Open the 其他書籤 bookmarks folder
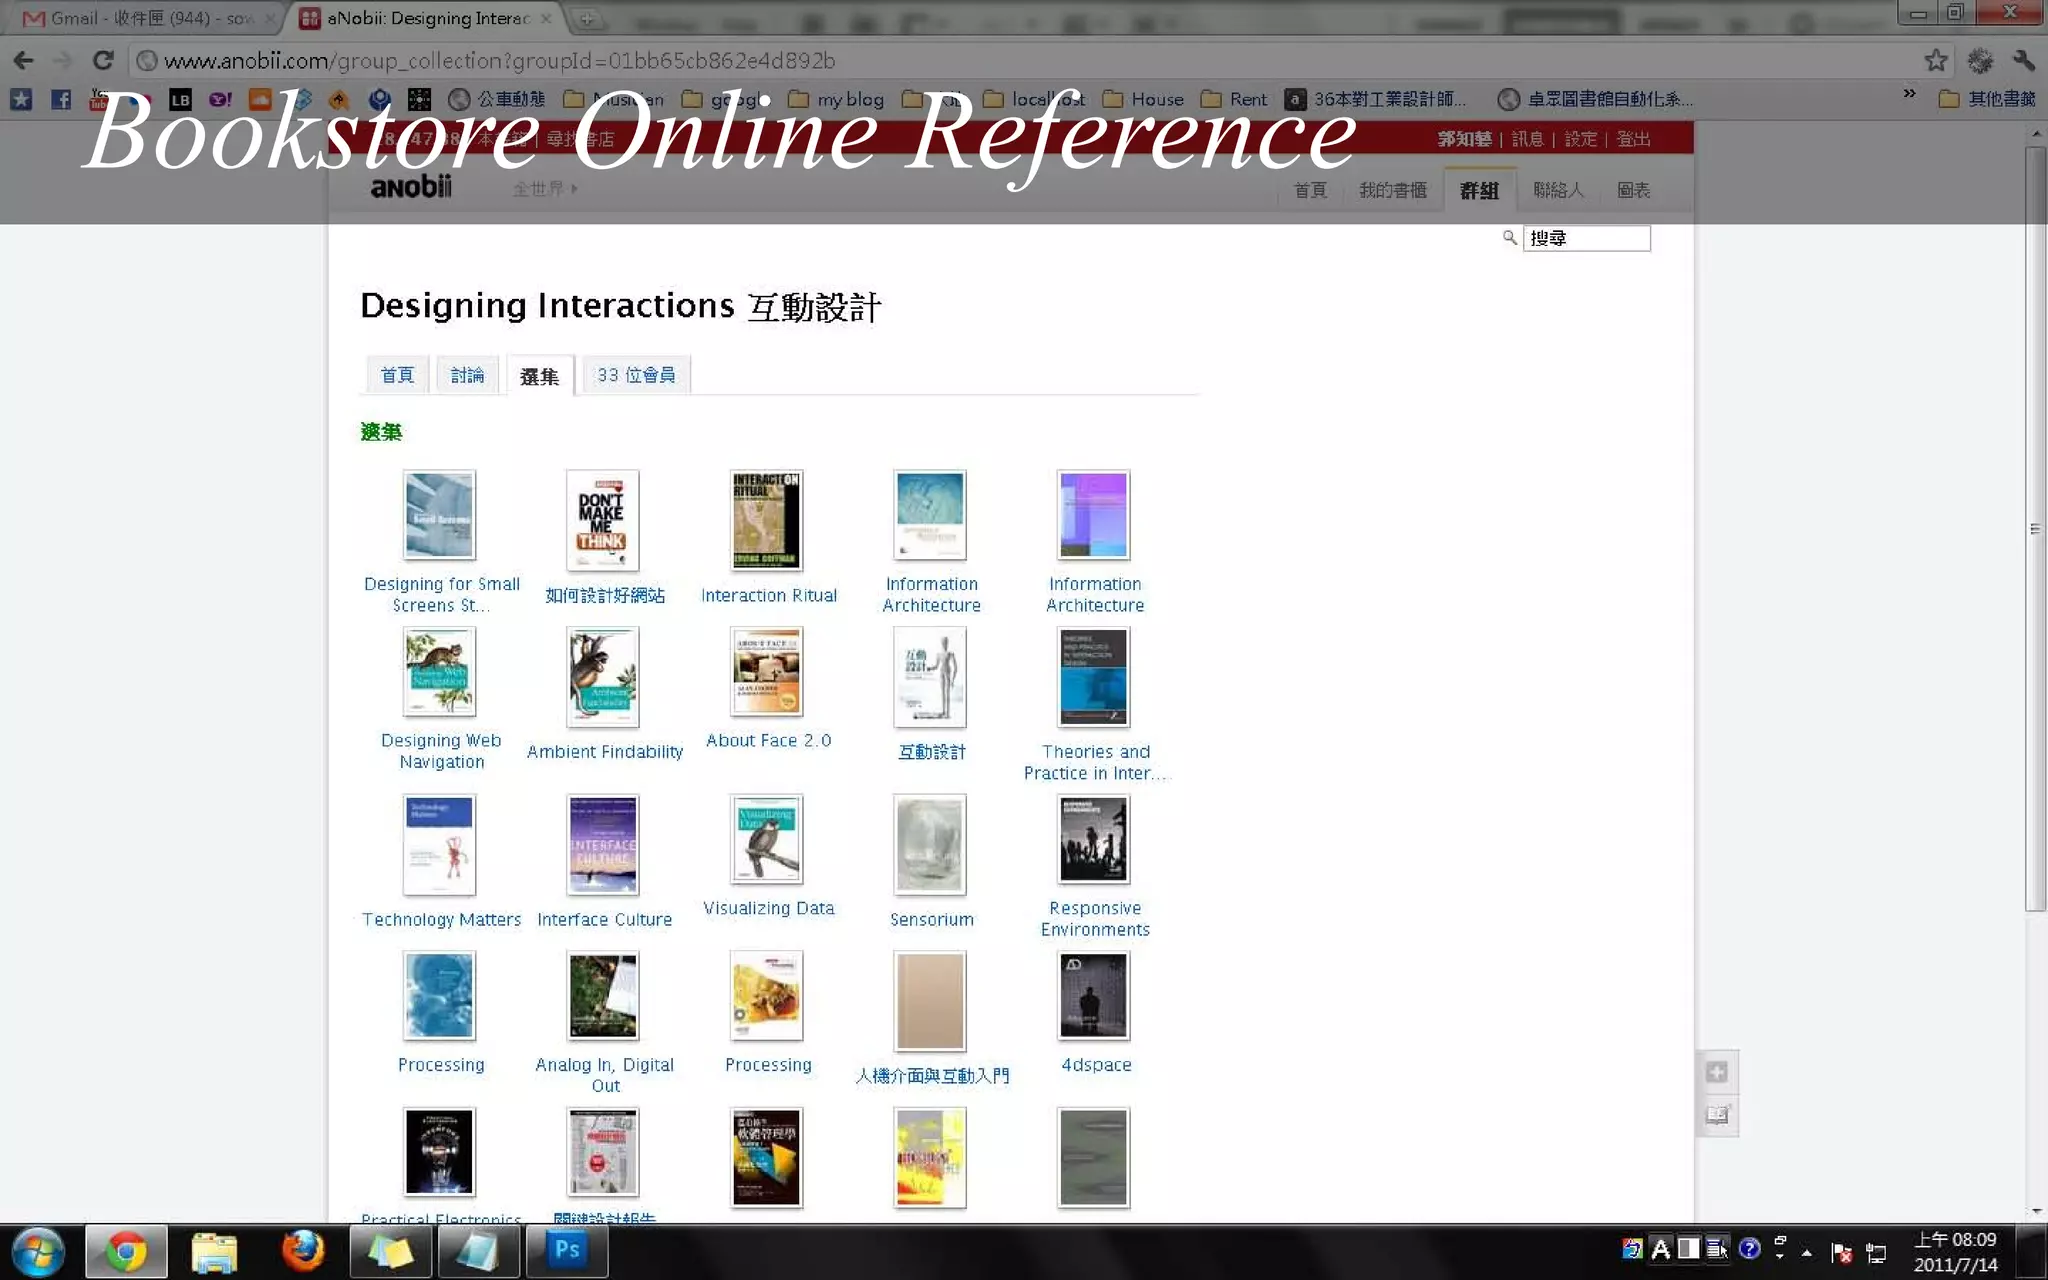This screenshot has height=1280, width=2048. click(1988, 99)
